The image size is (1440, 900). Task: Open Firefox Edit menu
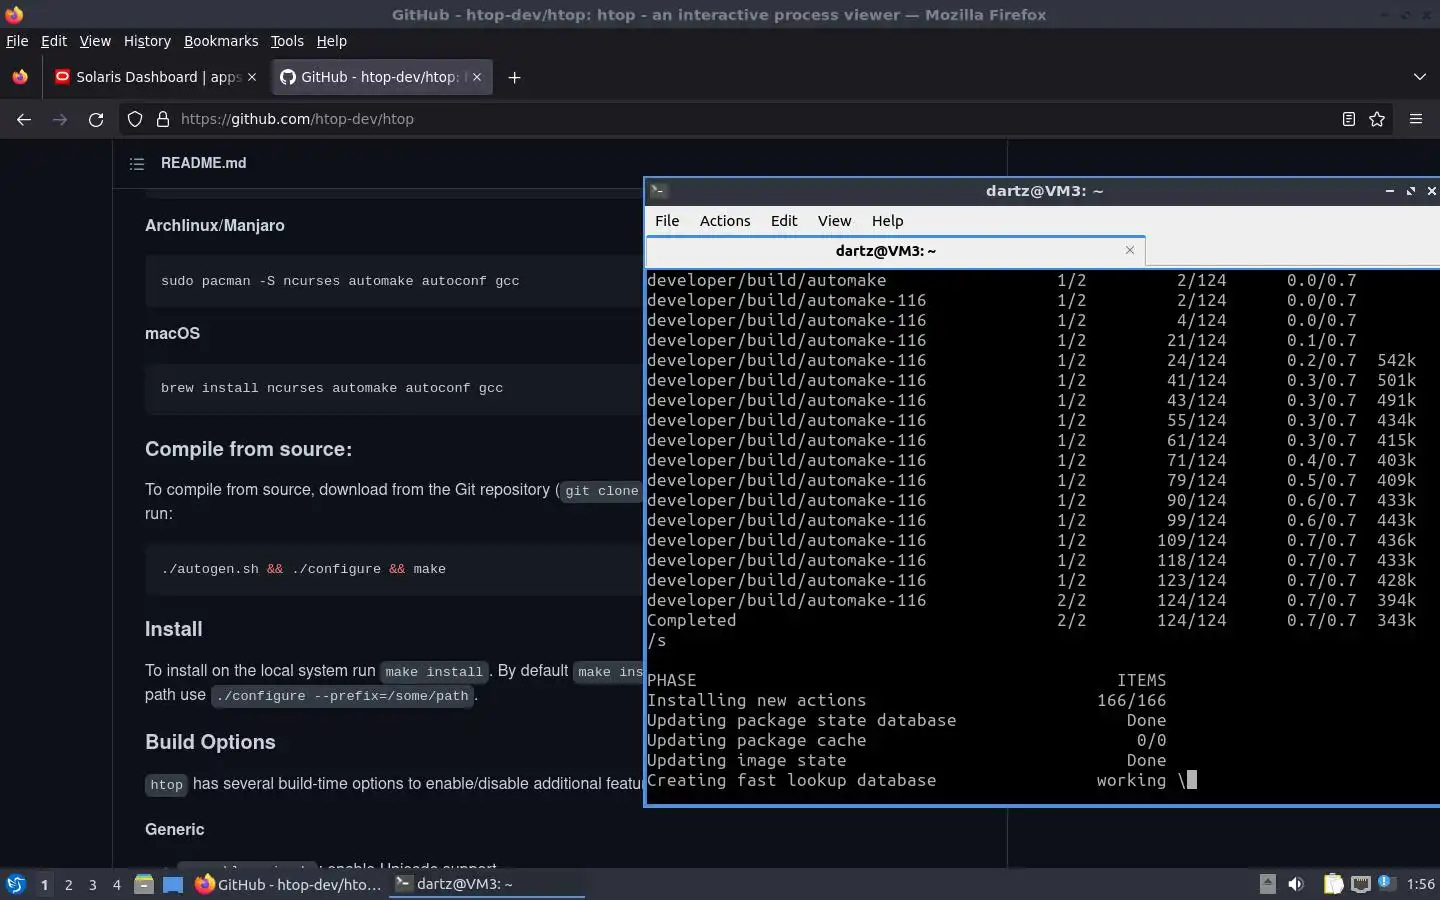pos(53,41)
